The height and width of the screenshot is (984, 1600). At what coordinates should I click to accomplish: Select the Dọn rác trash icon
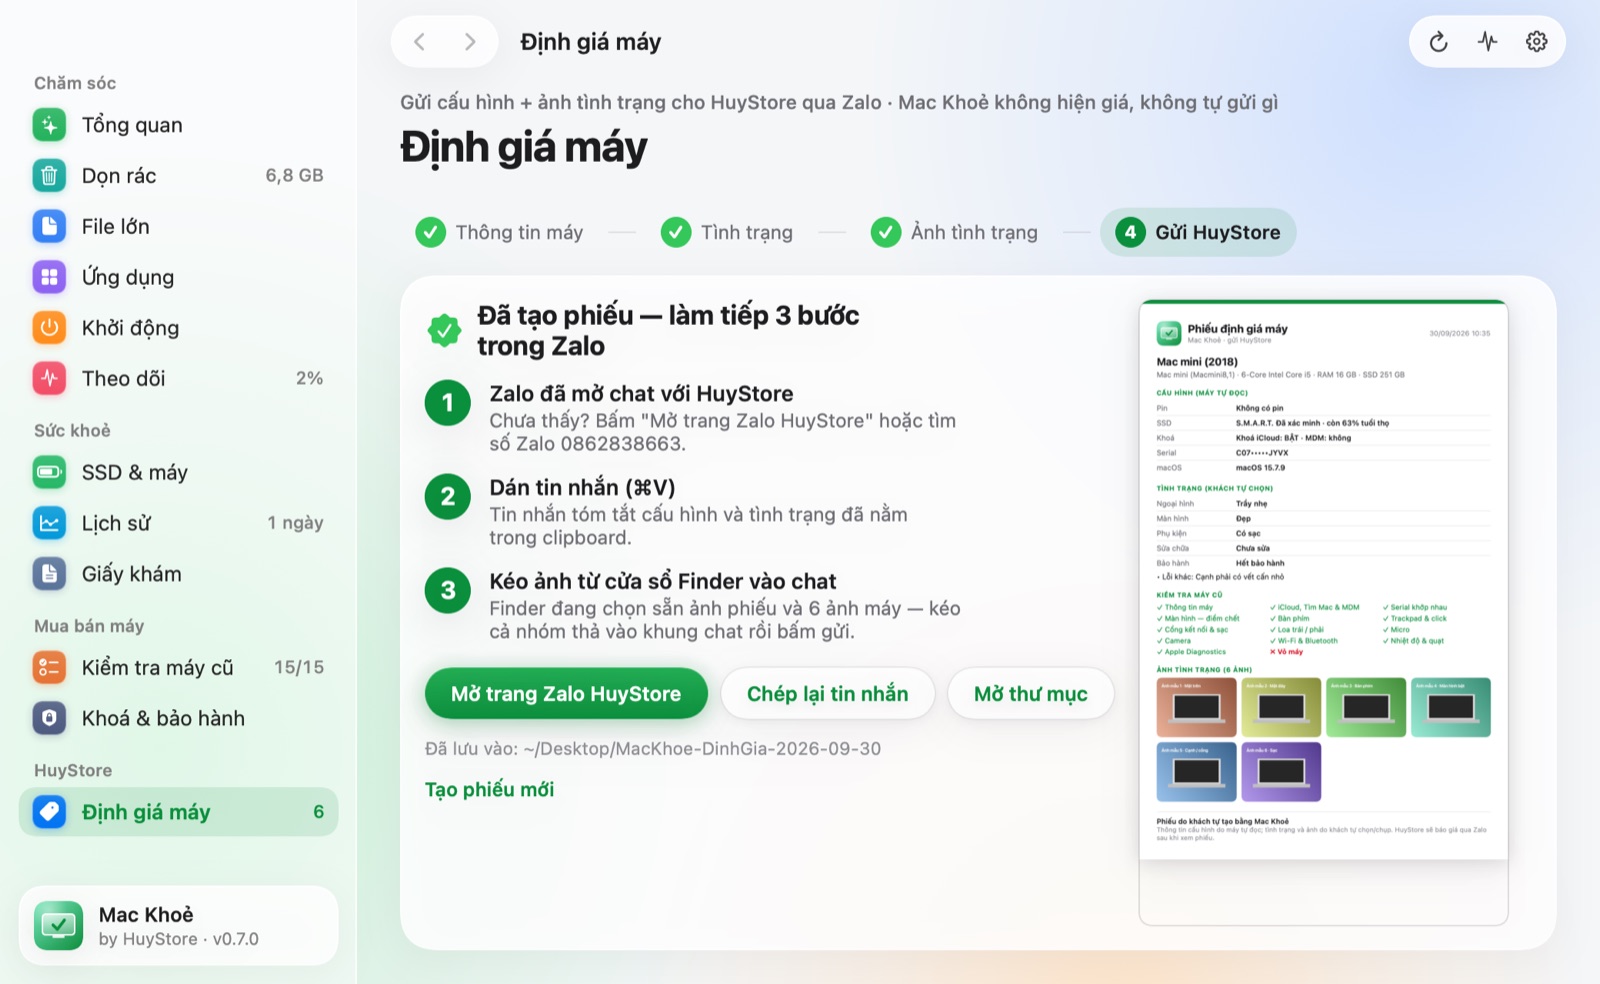(49, 176)
